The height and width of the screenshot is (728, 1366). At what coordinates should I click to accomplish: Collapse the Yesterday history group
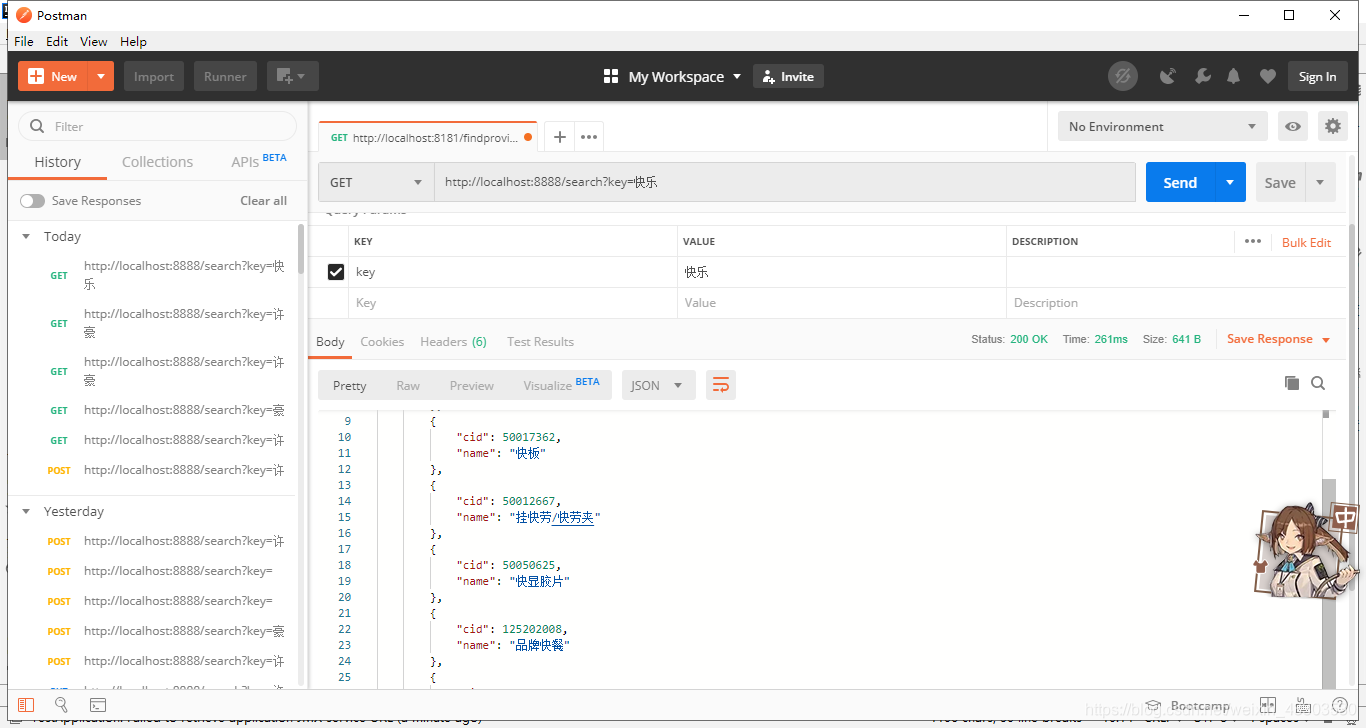[x=27, y=512]
